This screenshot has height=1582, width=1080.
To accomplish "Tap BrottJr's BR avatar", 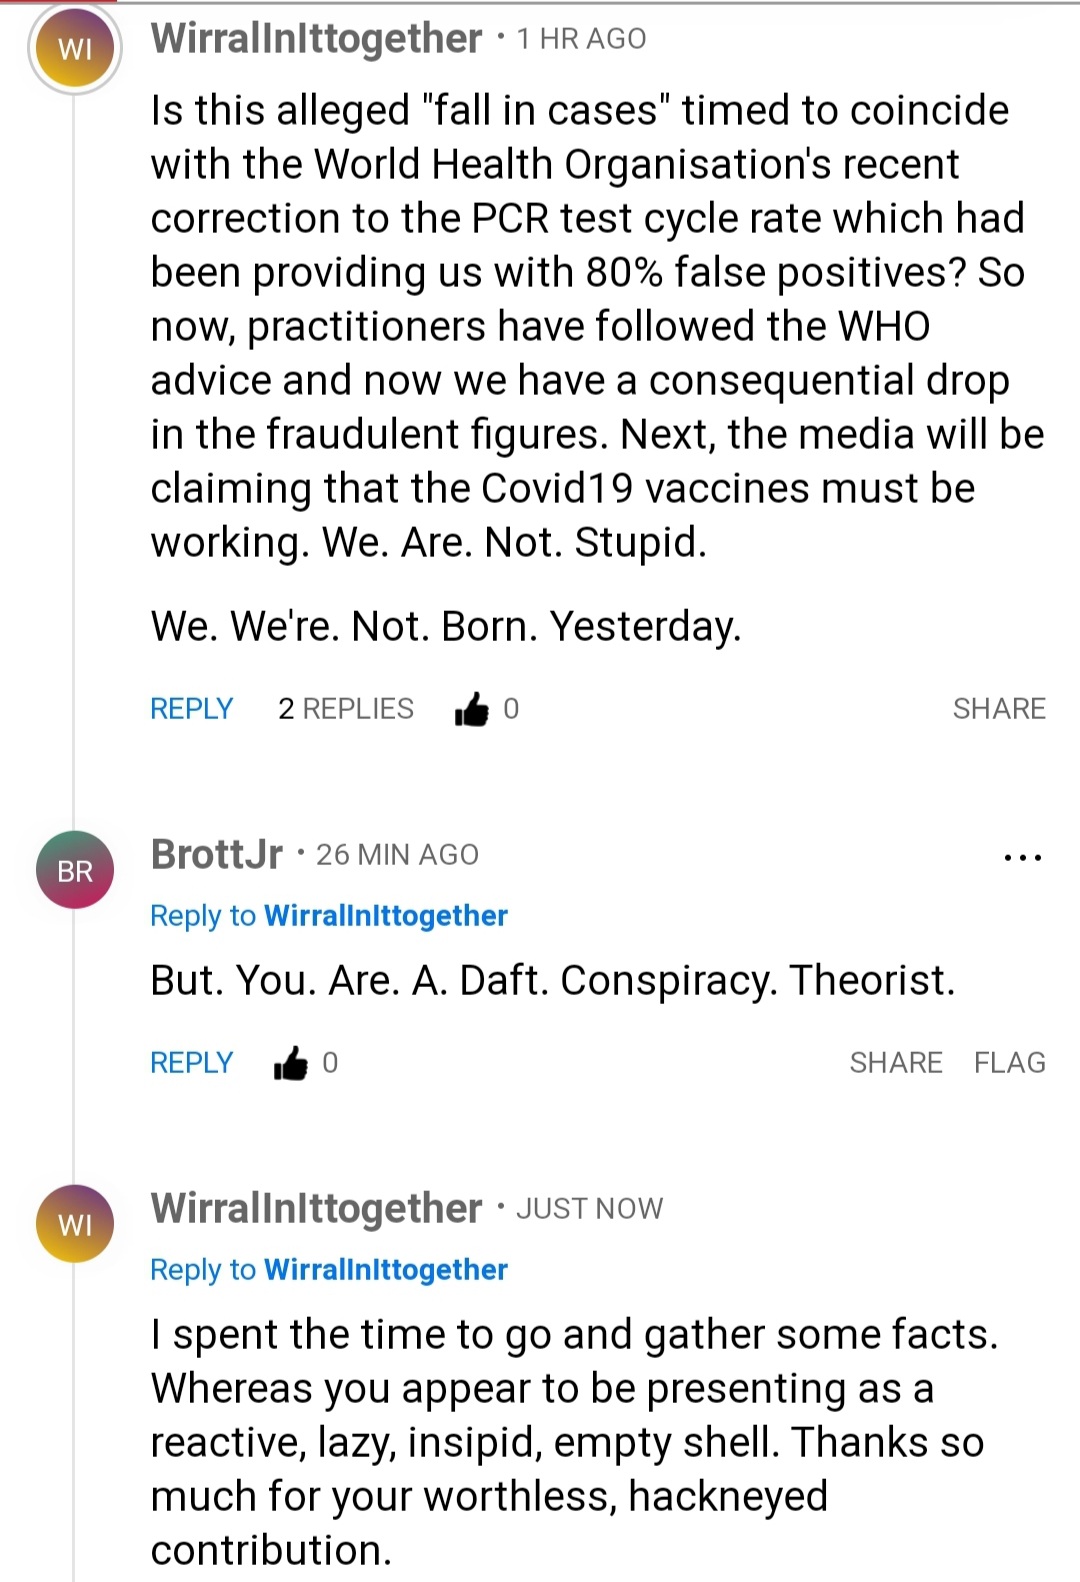I will coord(75,870).
